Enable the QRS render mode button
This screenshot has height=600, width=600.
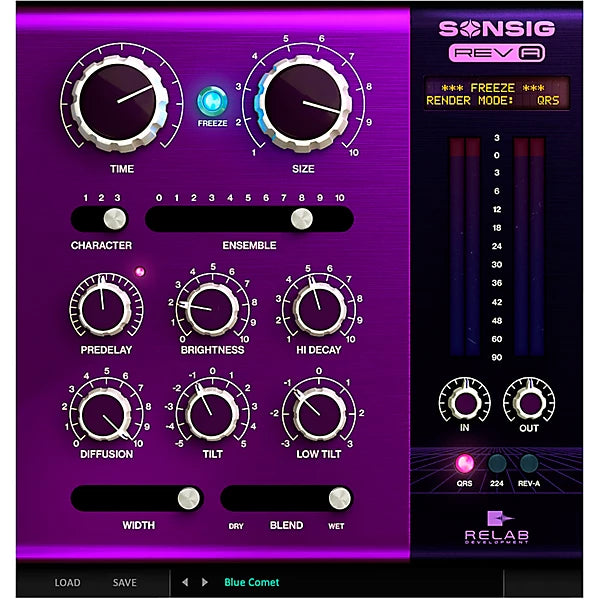coord(464,464)
